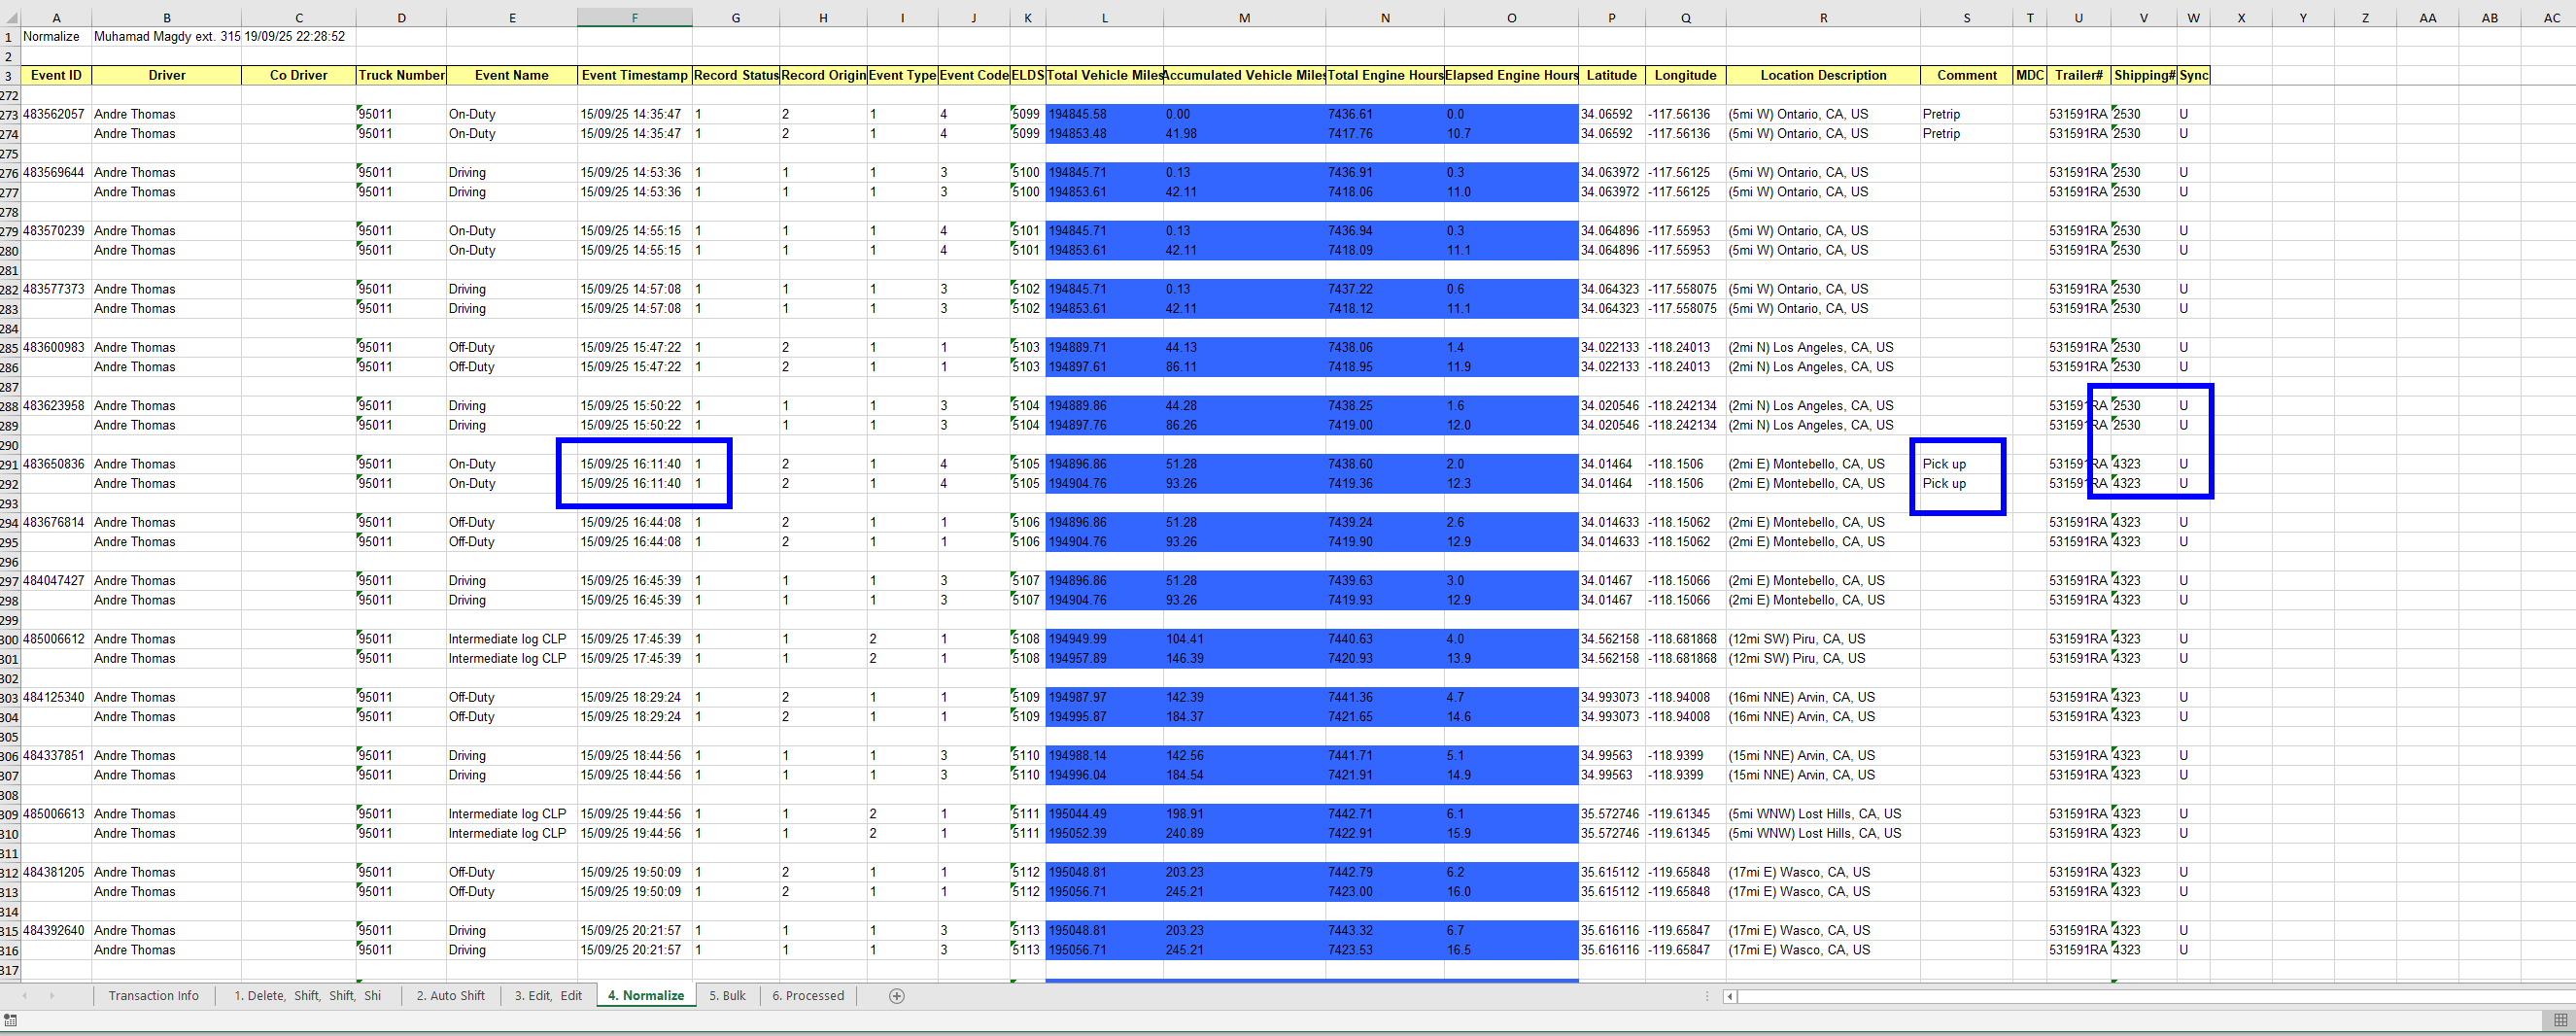Switch to the '6. Processed' sheet tab
This screenshot has height=1036, width=2576.
click(808, 995)
